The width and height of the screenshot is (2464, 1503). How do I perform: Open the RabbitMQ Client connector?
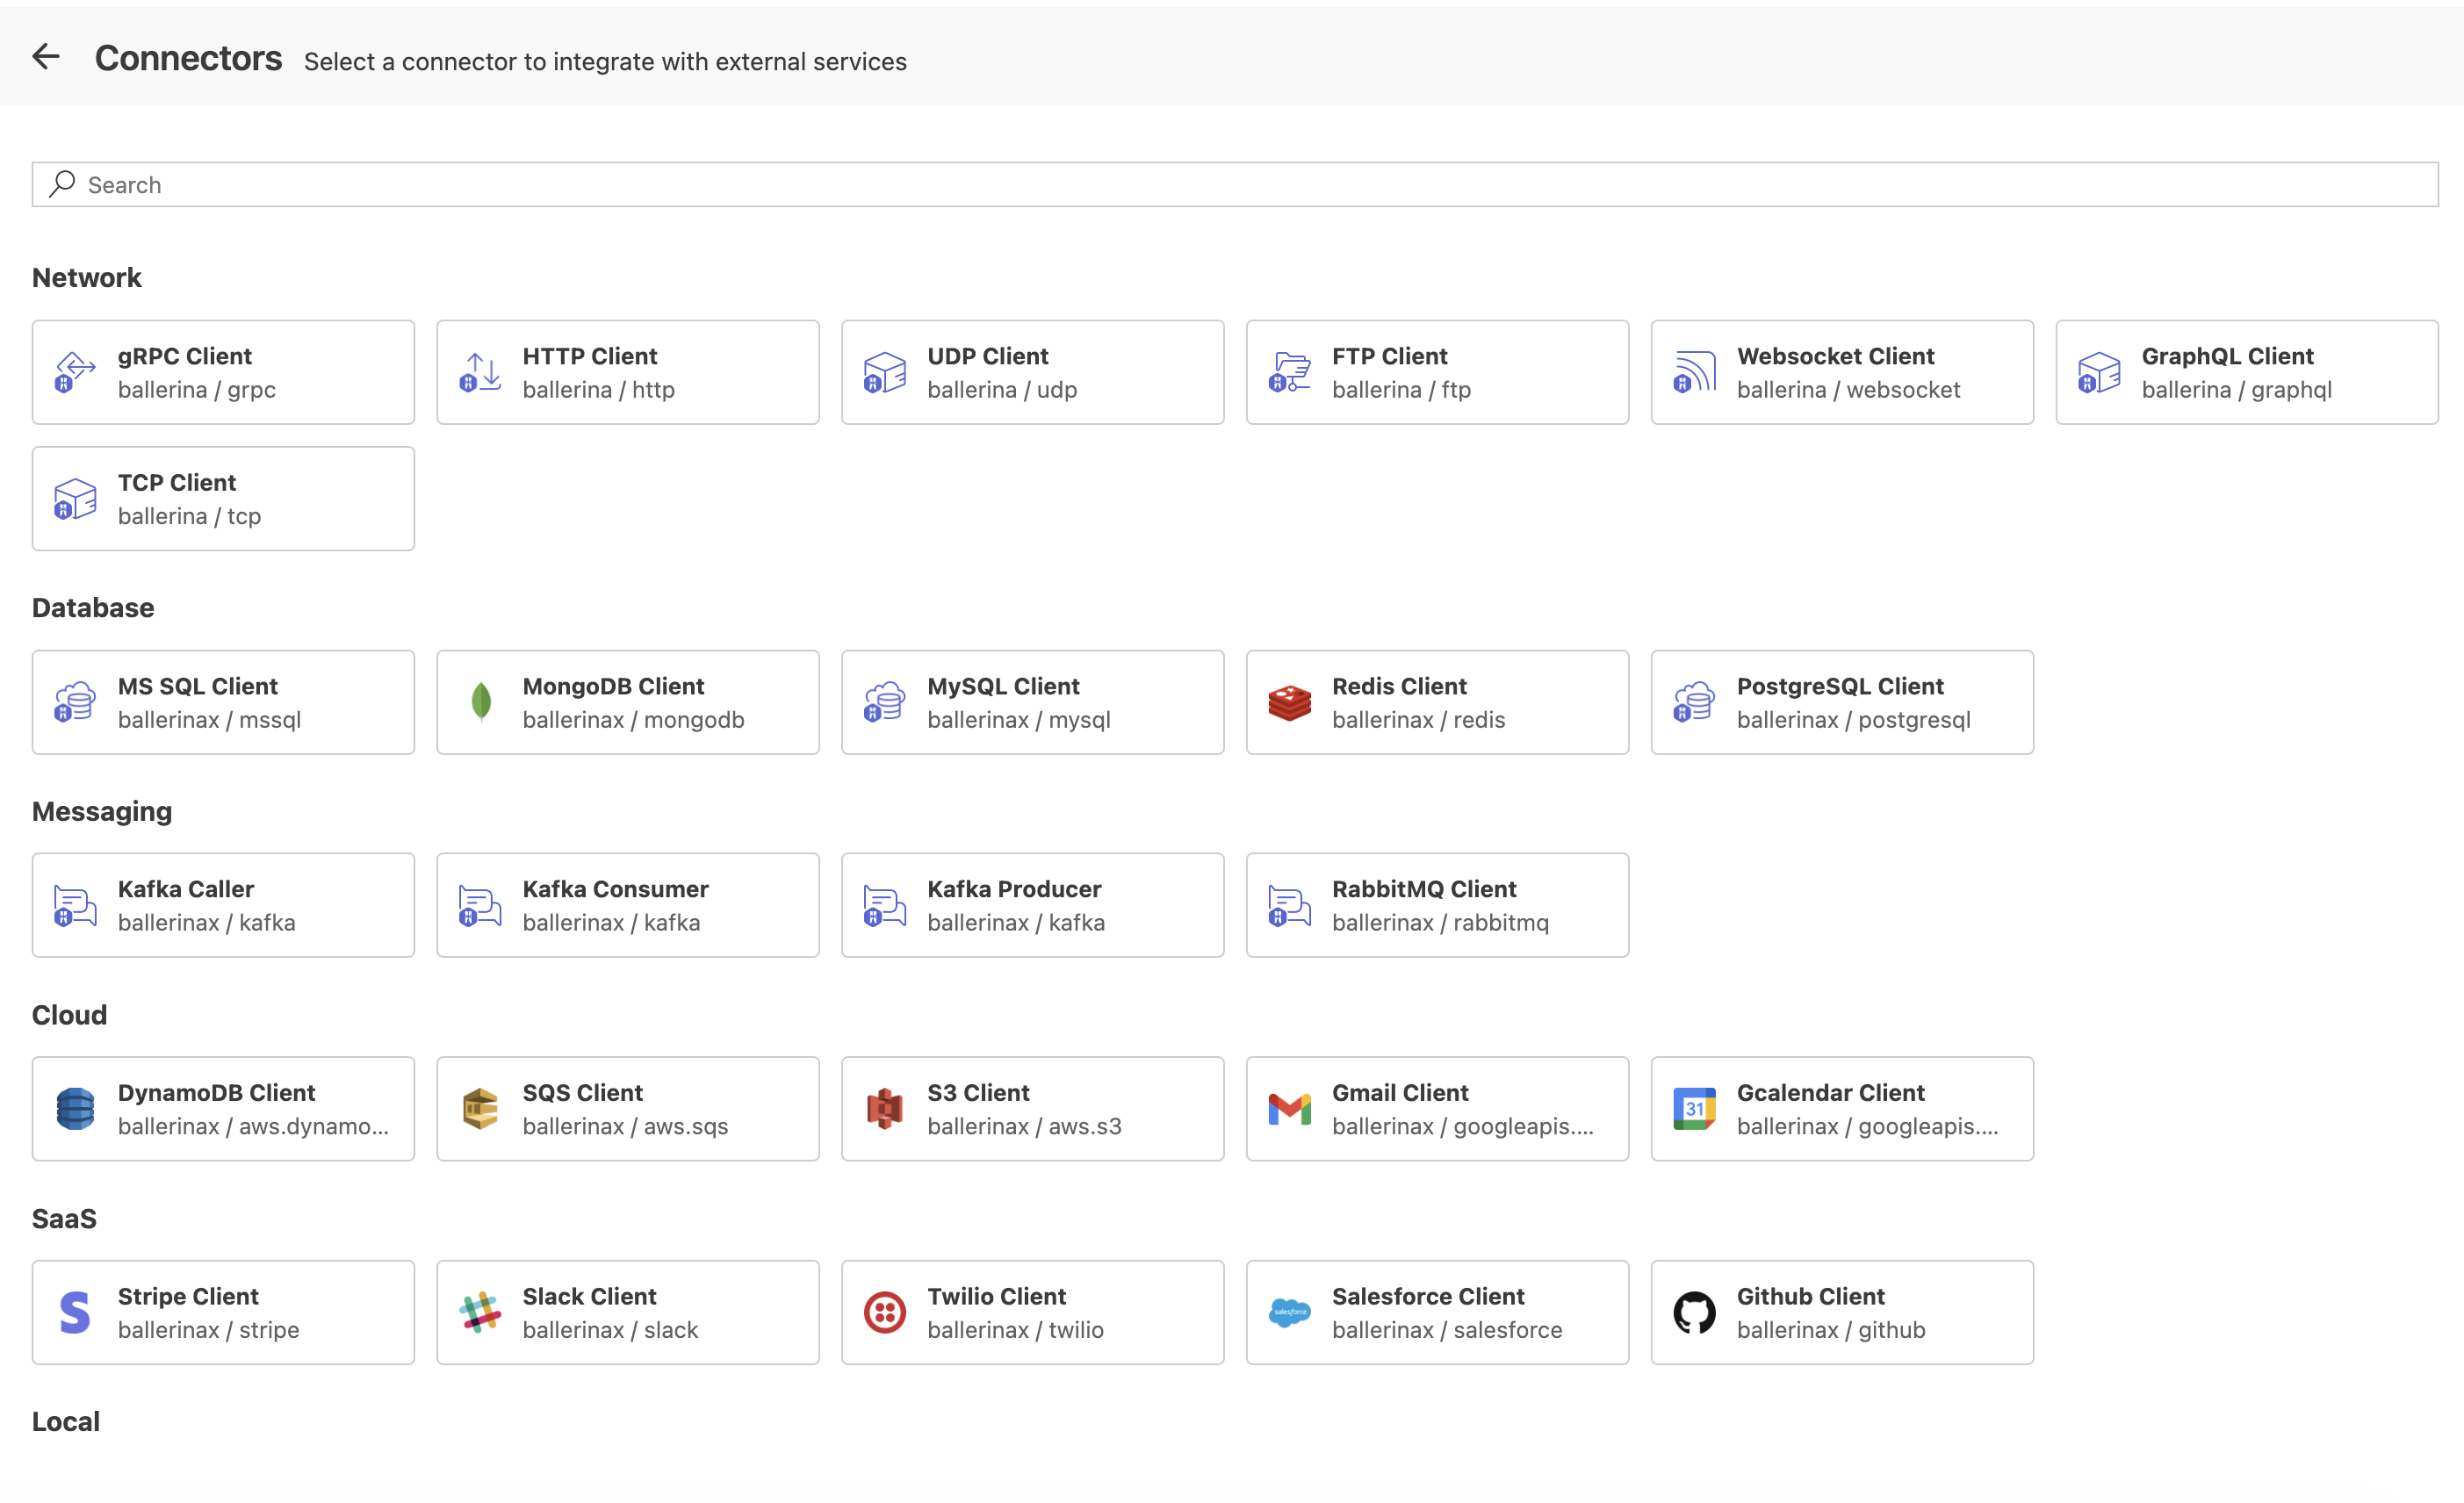1437,905
